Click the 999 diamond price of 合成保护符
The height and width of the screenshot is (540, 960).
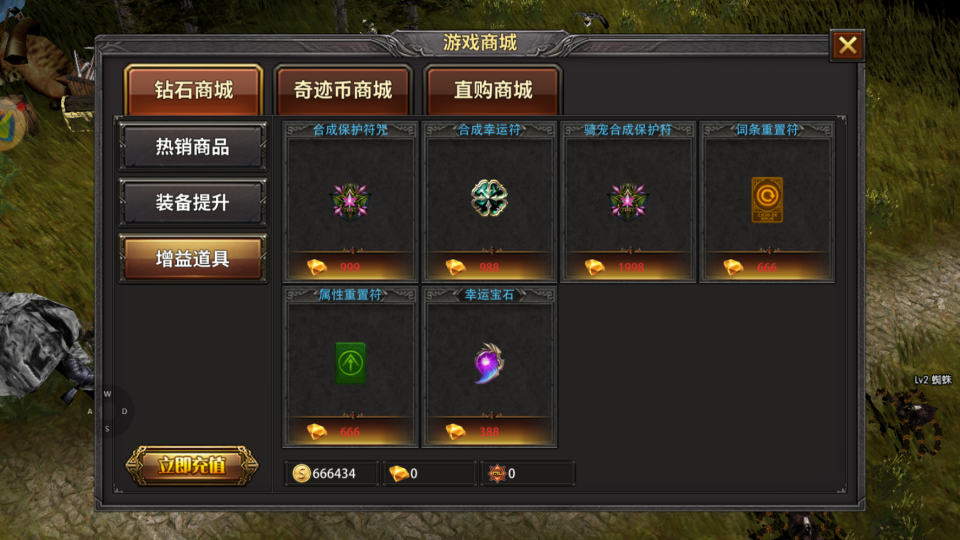click(350, 267)
